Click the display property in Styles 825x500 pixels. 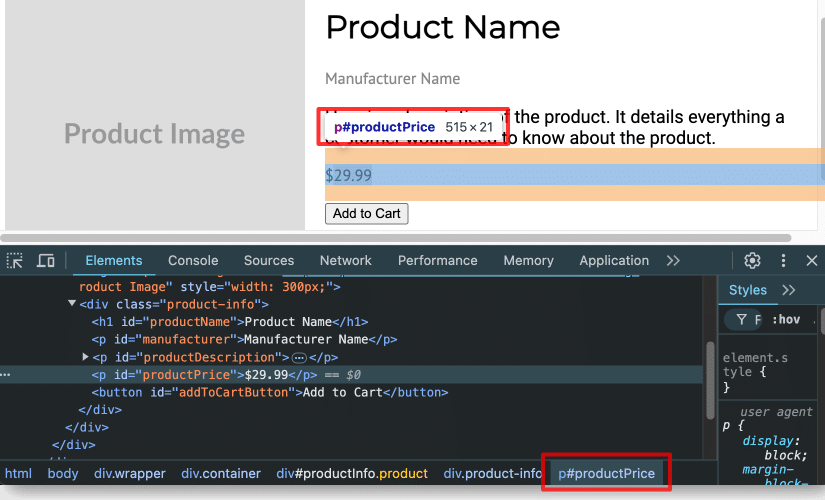point(768,441)
